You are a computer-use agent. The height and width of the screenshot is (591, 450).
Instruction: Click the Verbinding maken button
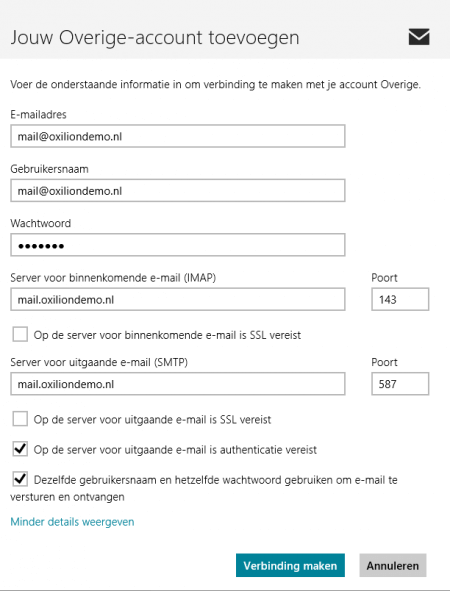pos(290,565)
